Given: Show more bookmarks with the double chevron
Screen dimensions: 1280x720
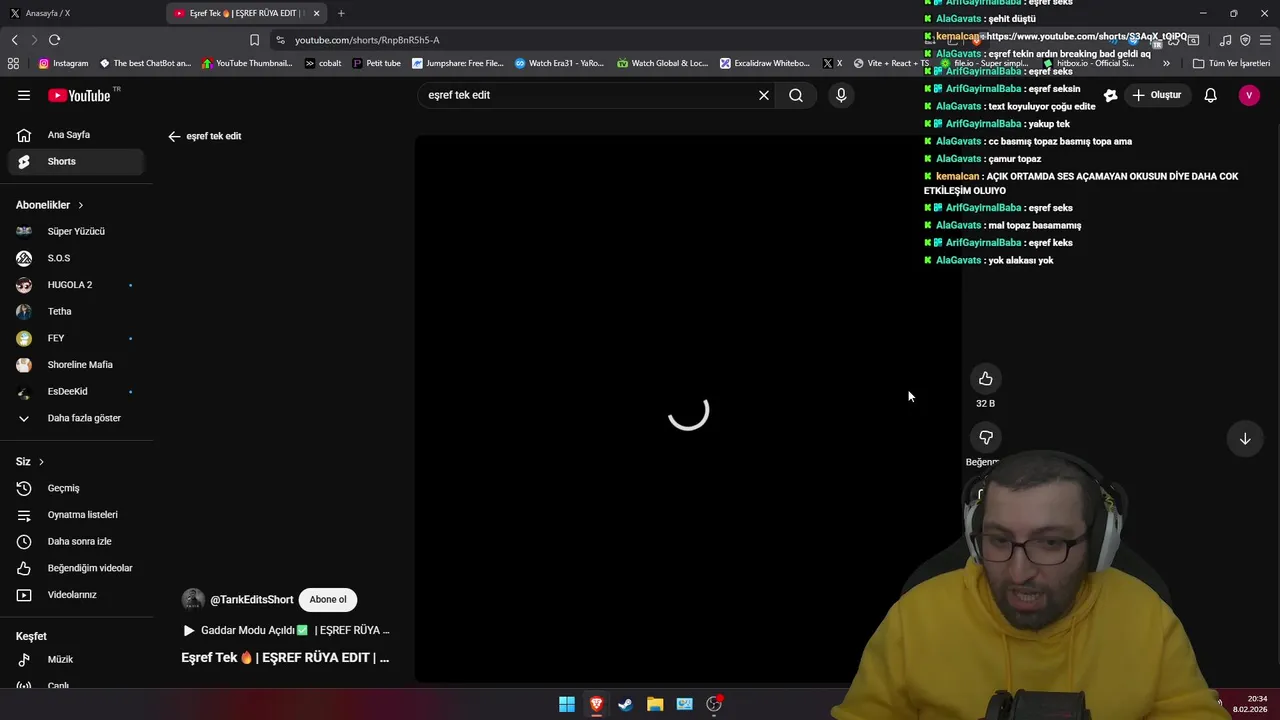Looking at the screenshot, I should 1166,63.
